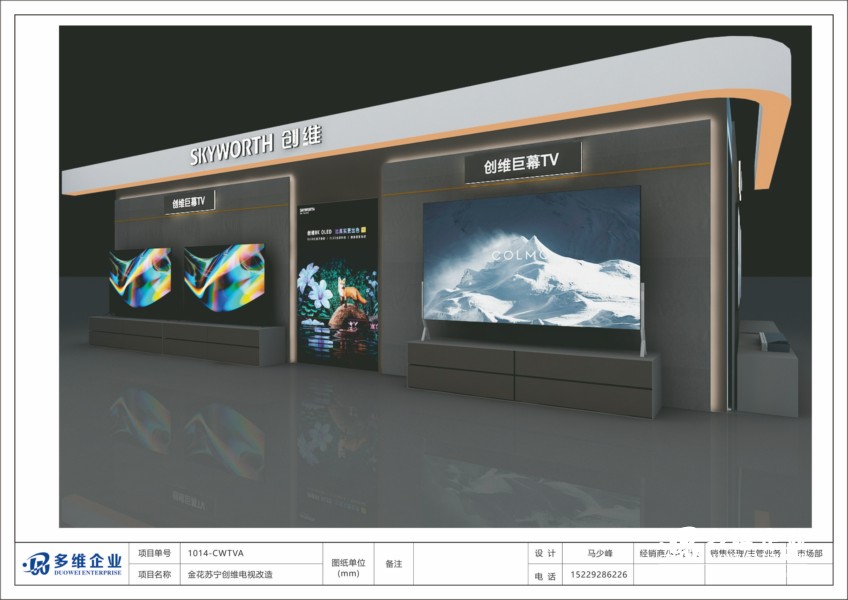Click the right of the two colorful TV screens
The image size is (848, 600).
tap(224, 278)
